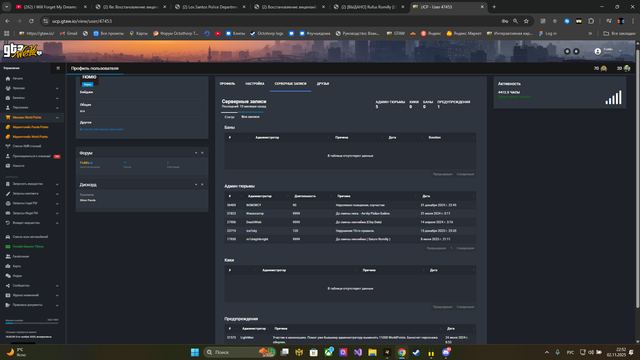The height and width of the screenshot is (360, 640).
Task: Switch to the ДРУЗЬЯ tab
Action: click(323, 84)
